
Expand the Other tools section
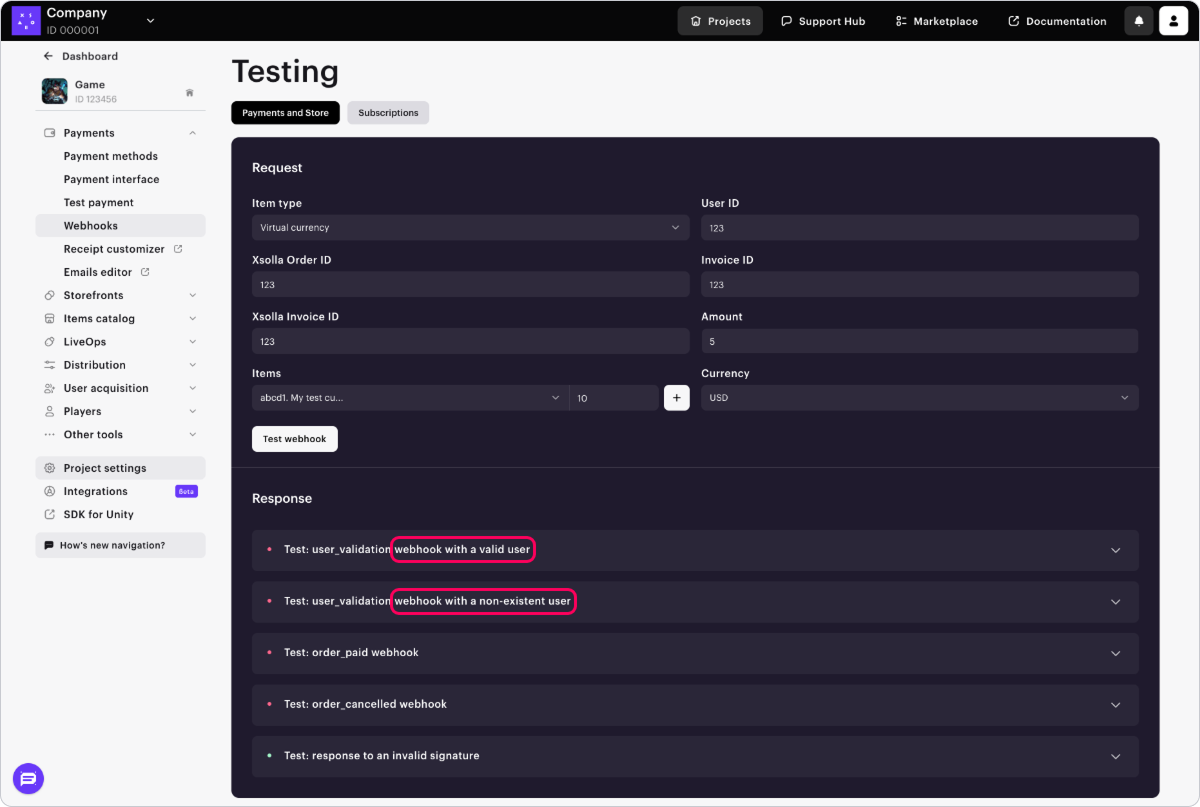coord(192,435)
